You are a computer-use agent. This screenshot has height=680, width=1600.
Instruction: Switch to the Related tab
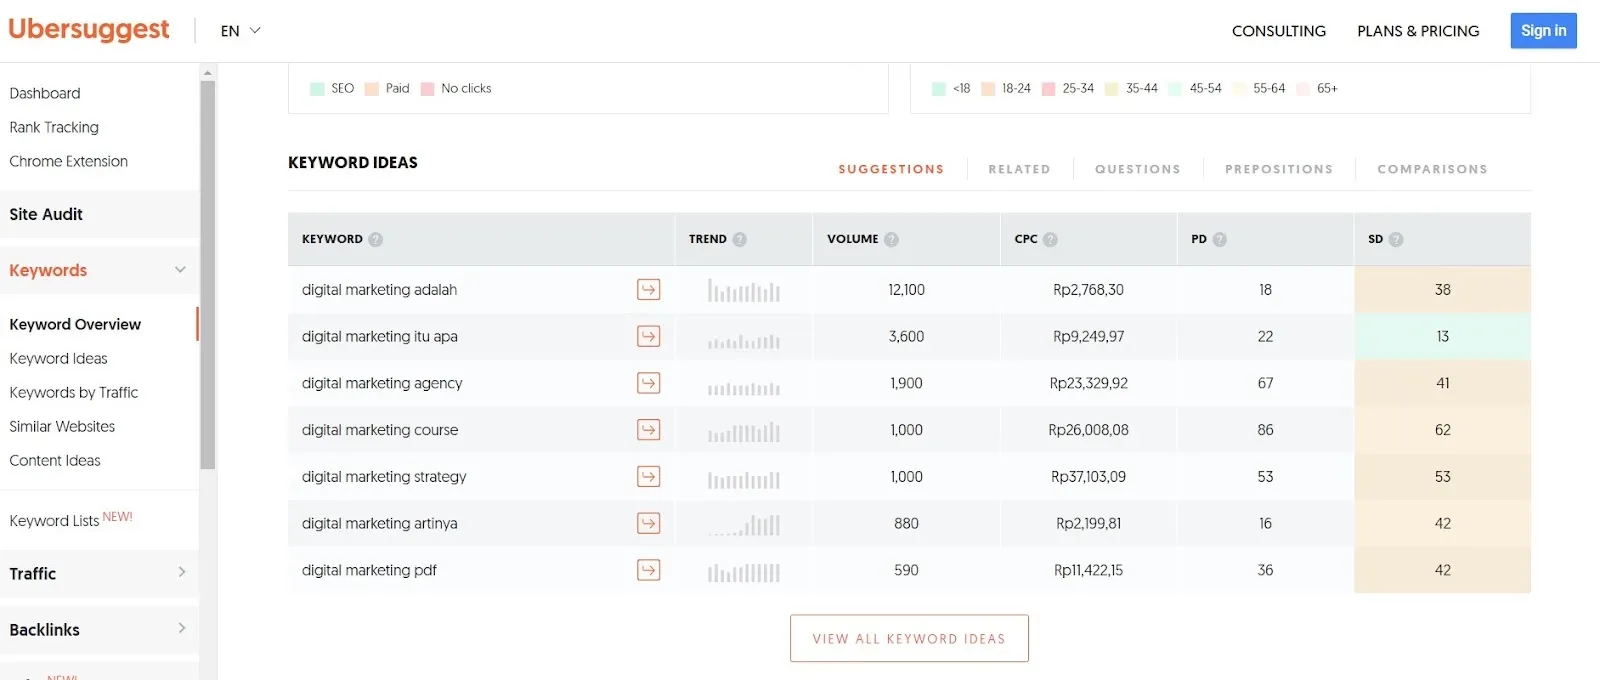pos(1019,169)
